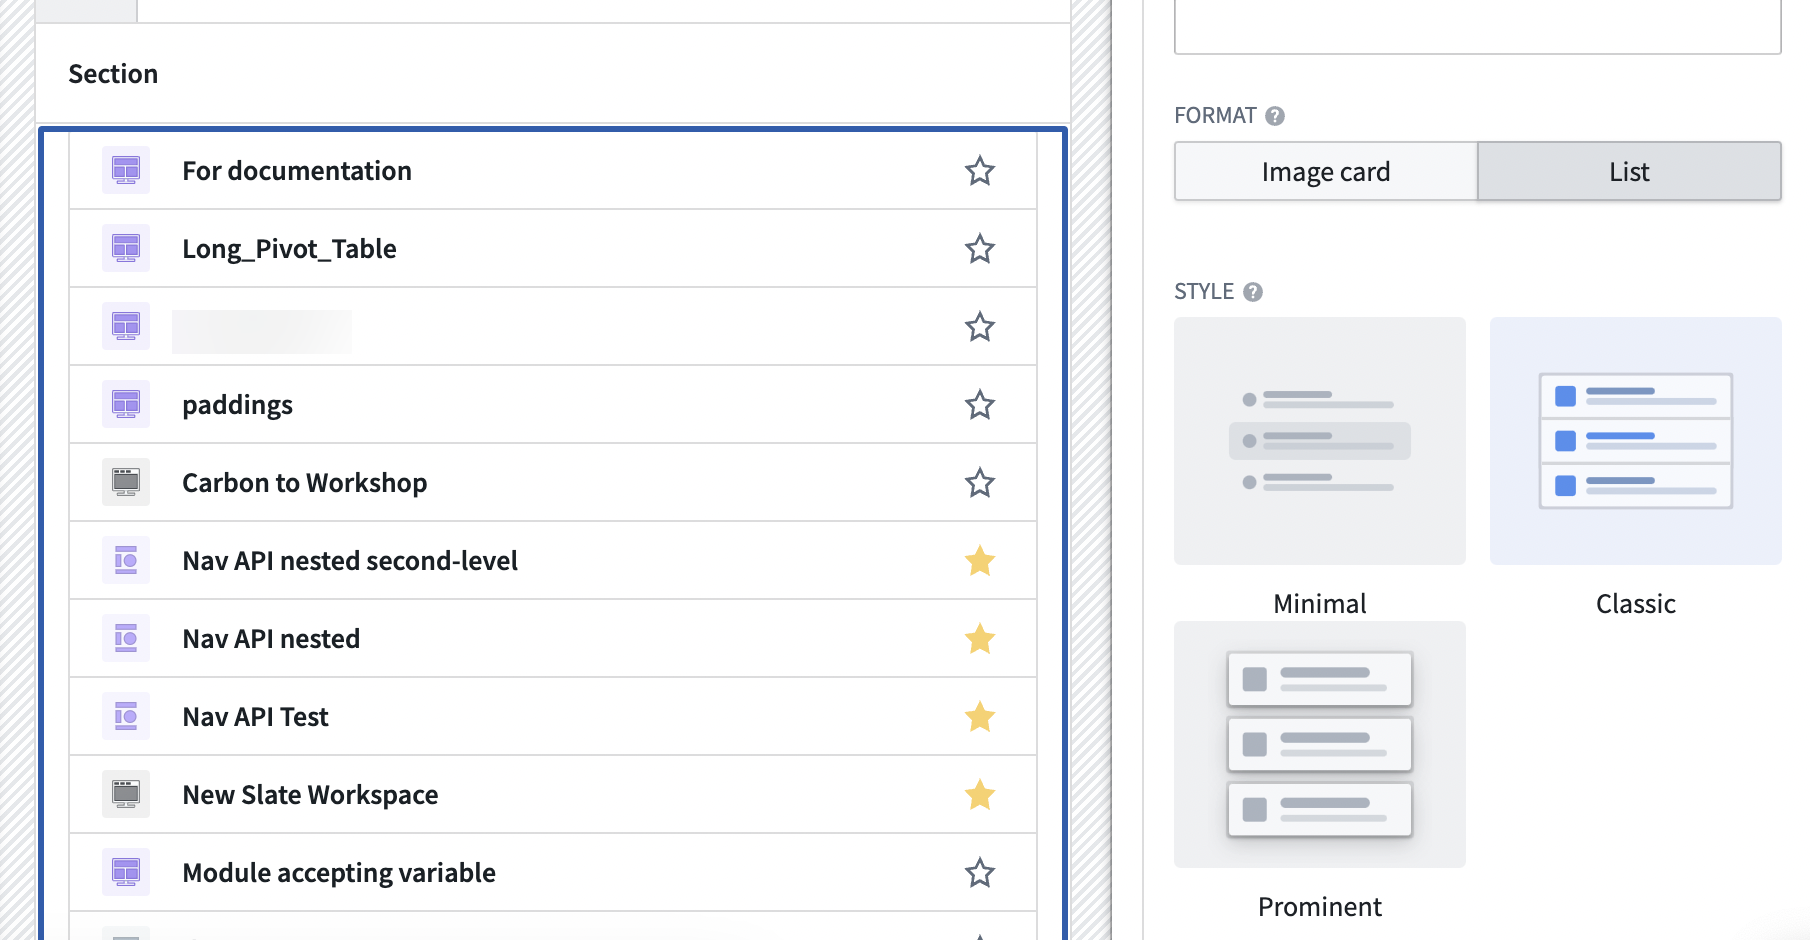The height and width of the screenshot is (940, 1810).
Task: Toggle star on Carbon to Workshop
Action: [x=979, y=483]
